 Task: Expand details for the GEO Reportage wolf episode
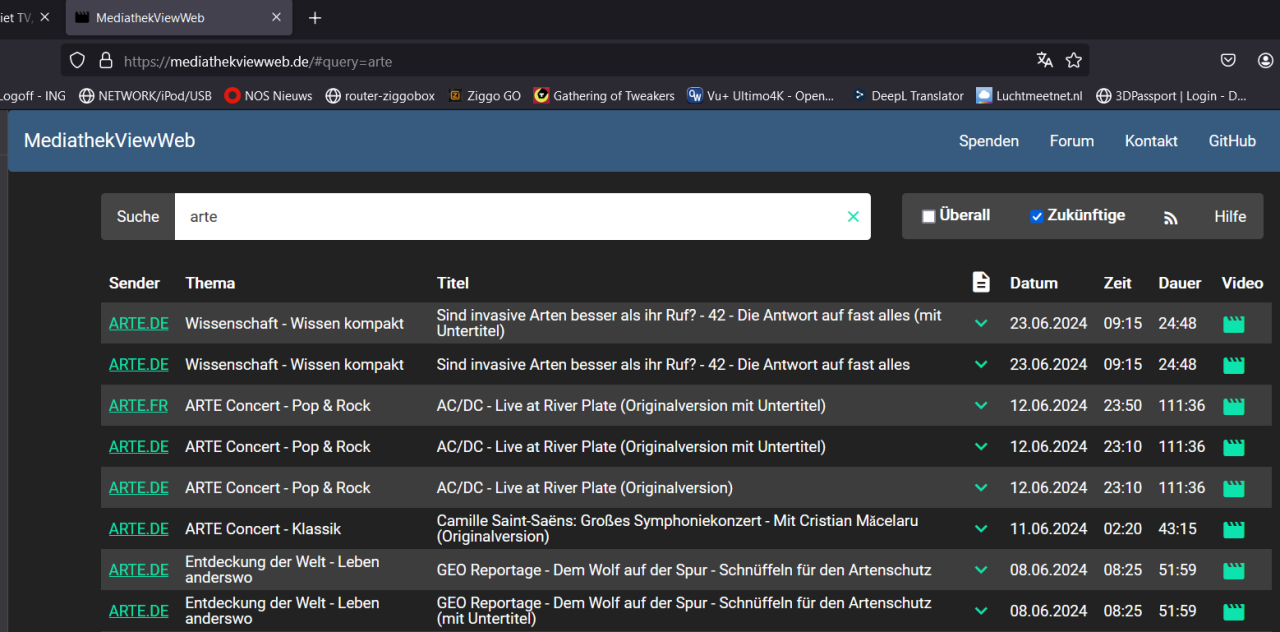pos(981,569)
